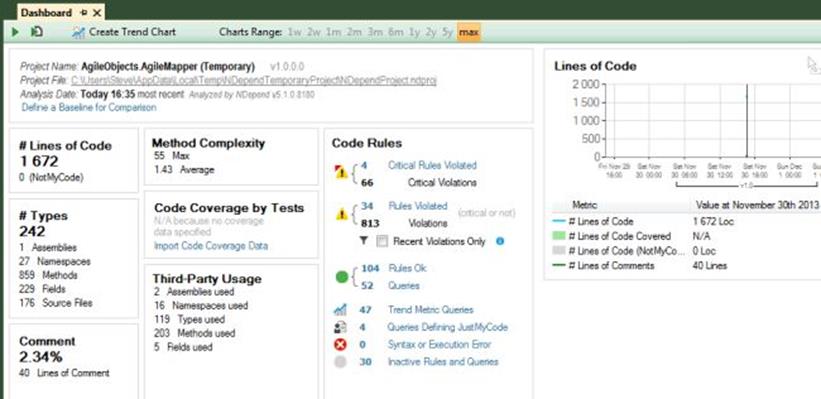The height and width of the screenshot is (399, 821).
Task: Click the filter funnel icon
Action: pos(364,241)
